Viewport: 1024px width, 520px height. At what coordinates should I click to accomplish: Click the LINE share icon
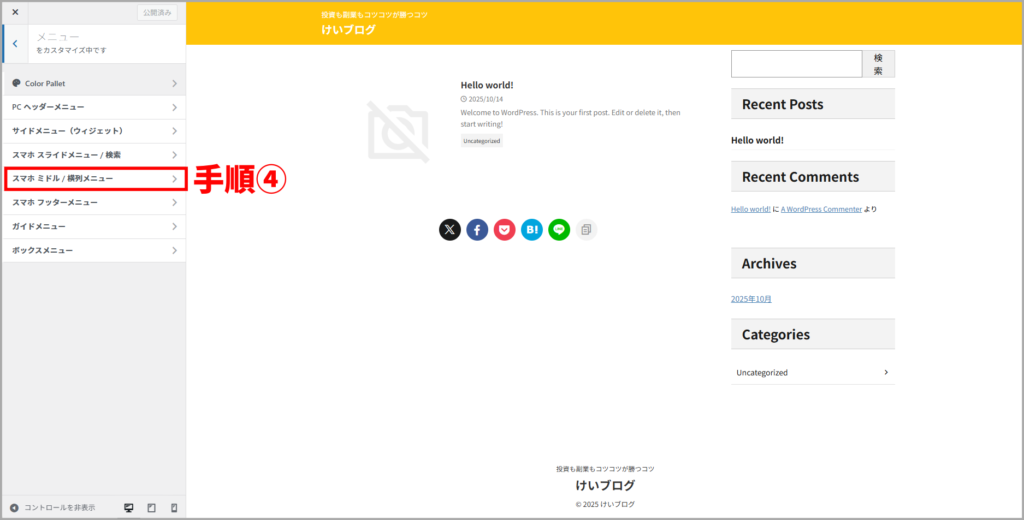pyautogui.click(x=559, y=230)
